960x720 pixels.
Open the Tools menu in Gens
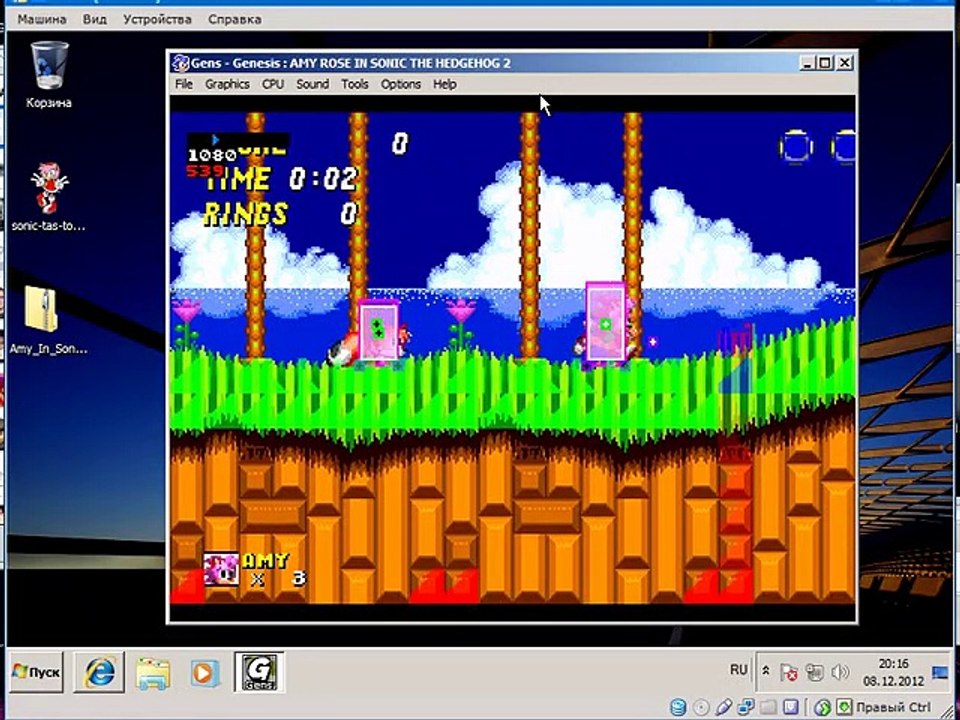[354, 84]
